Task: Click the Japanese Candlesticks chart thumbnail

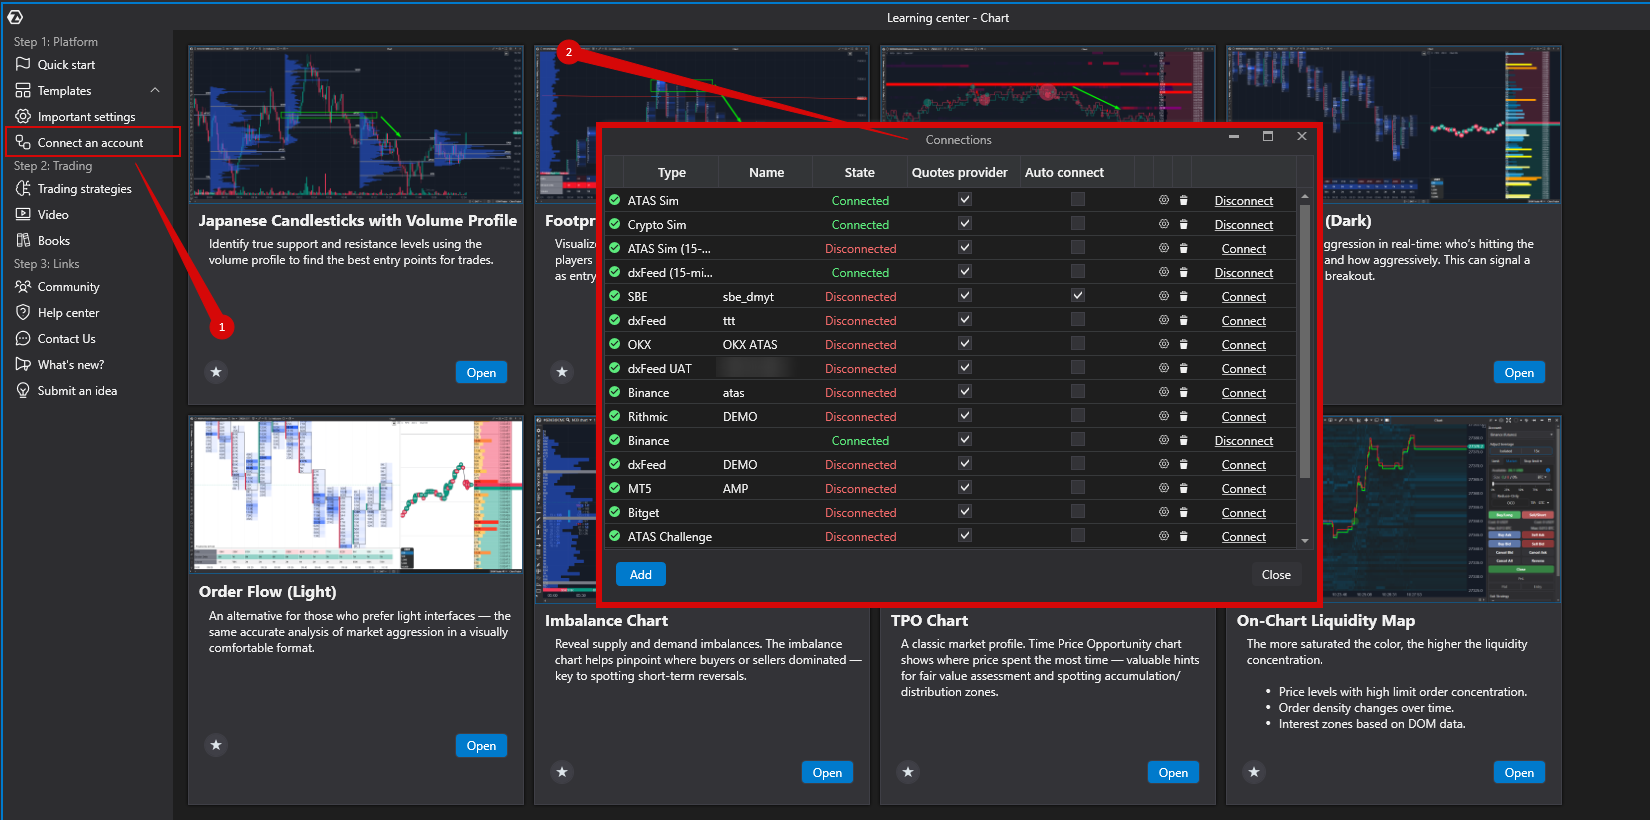Action: pos(356,124)
